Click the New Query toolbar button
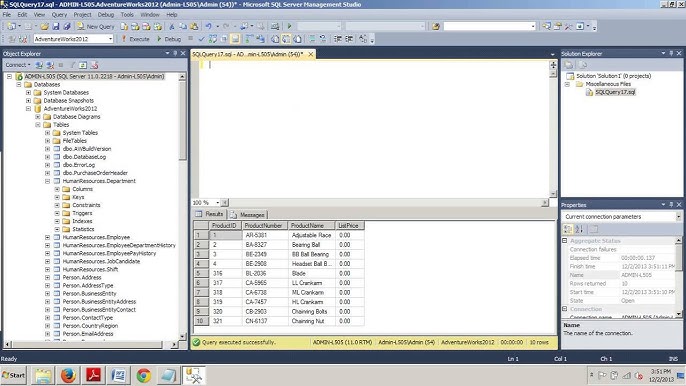 [x=96, y=27]
